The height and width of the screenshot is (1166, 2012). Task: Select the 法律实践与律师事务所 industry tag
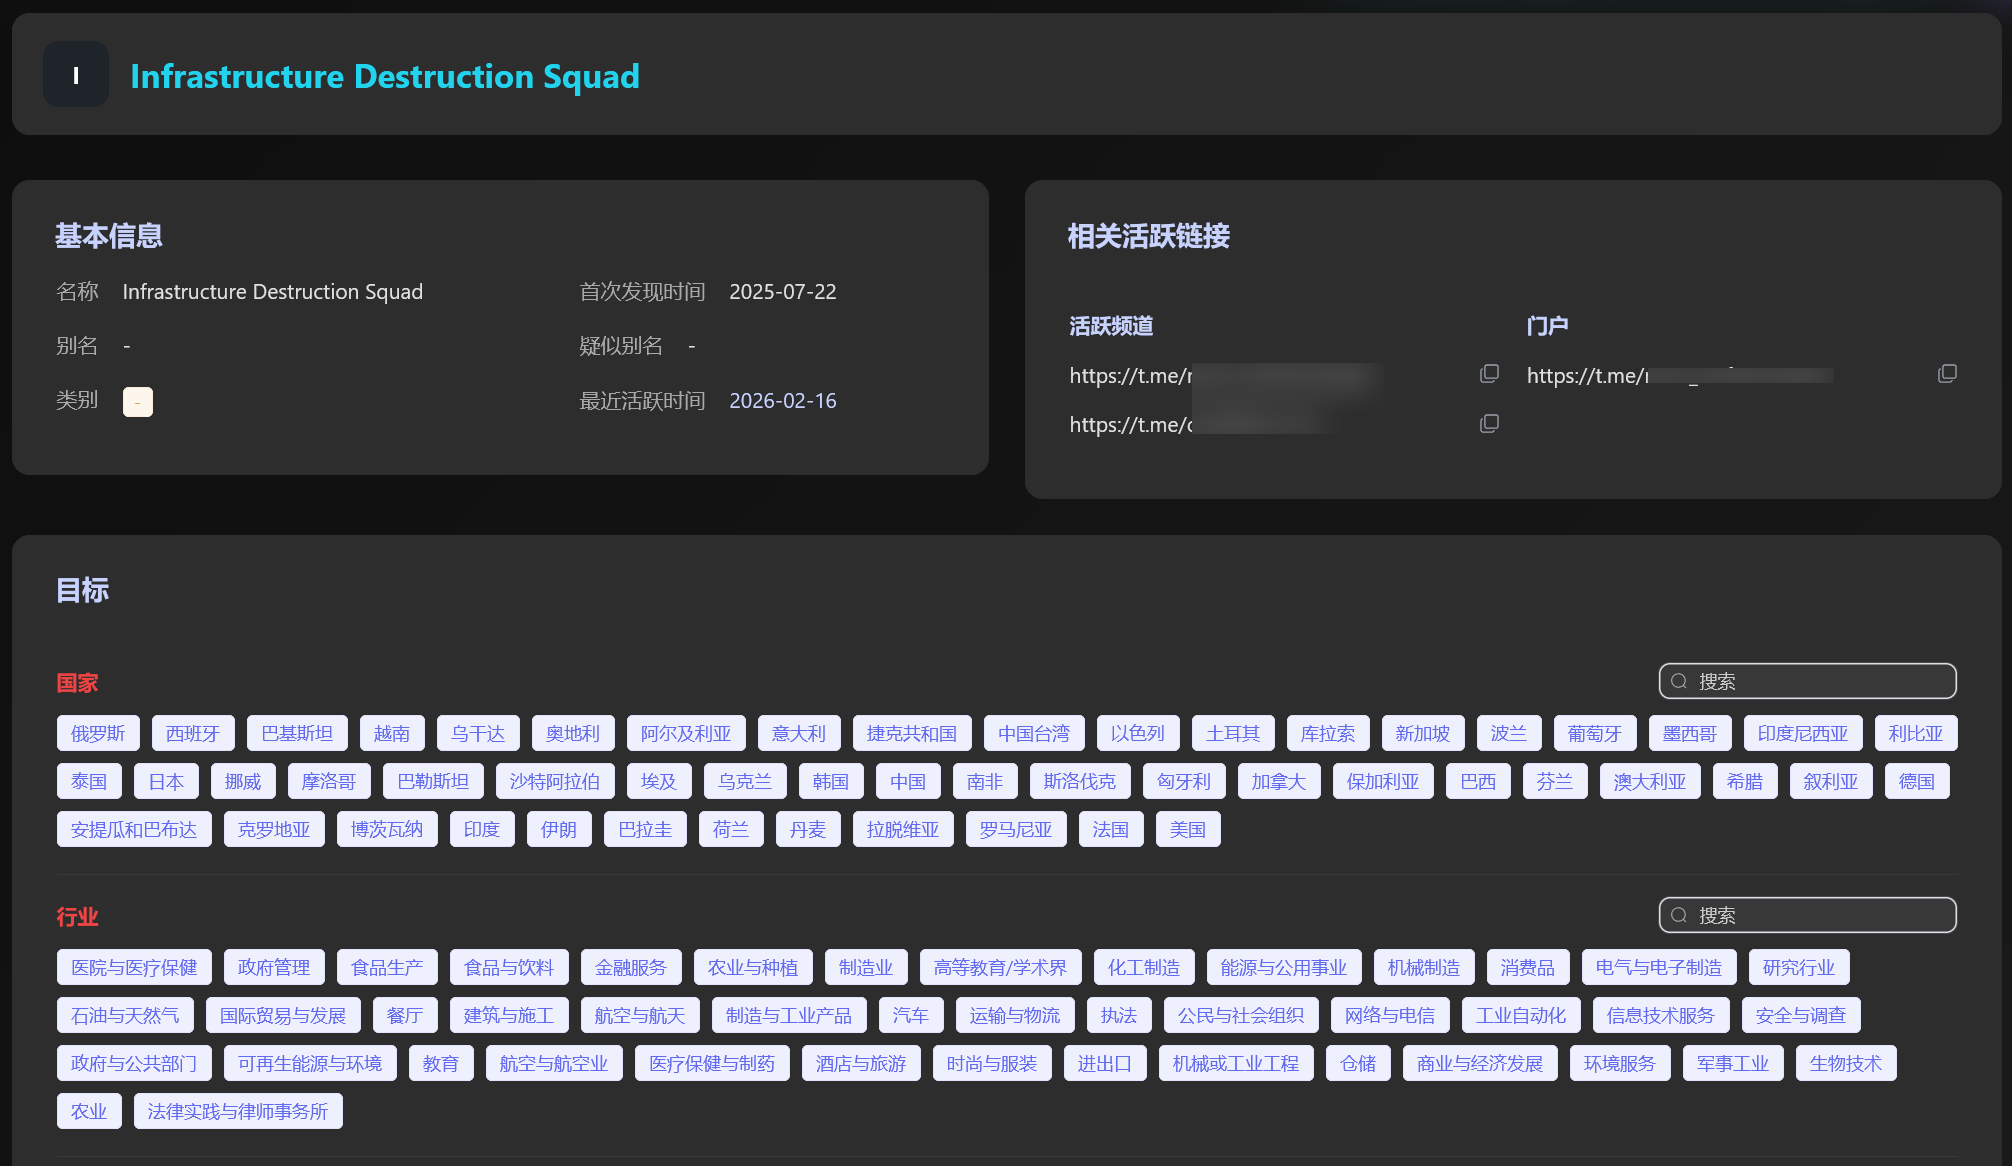[x=238, y=1111]
